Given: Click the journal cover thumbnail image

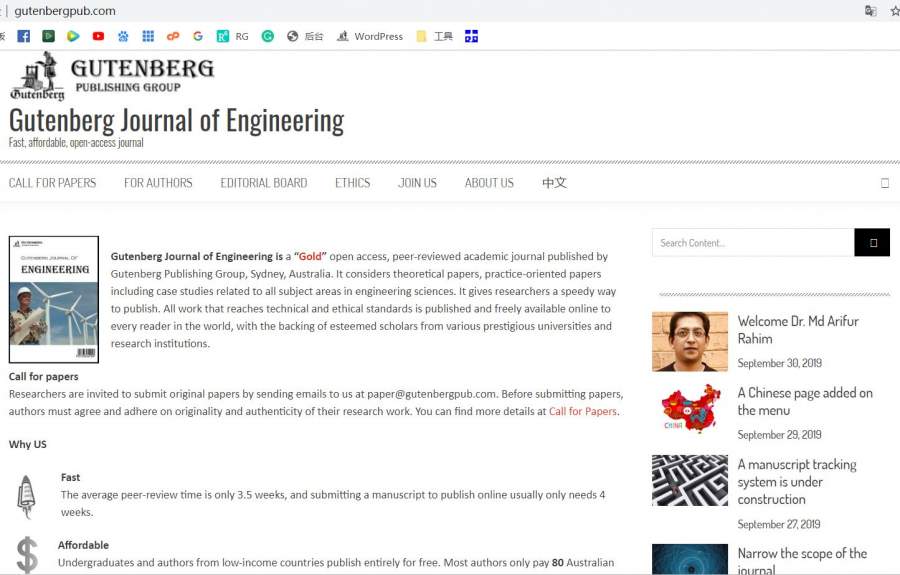Looking at the screenshot, I should [54, 299].
